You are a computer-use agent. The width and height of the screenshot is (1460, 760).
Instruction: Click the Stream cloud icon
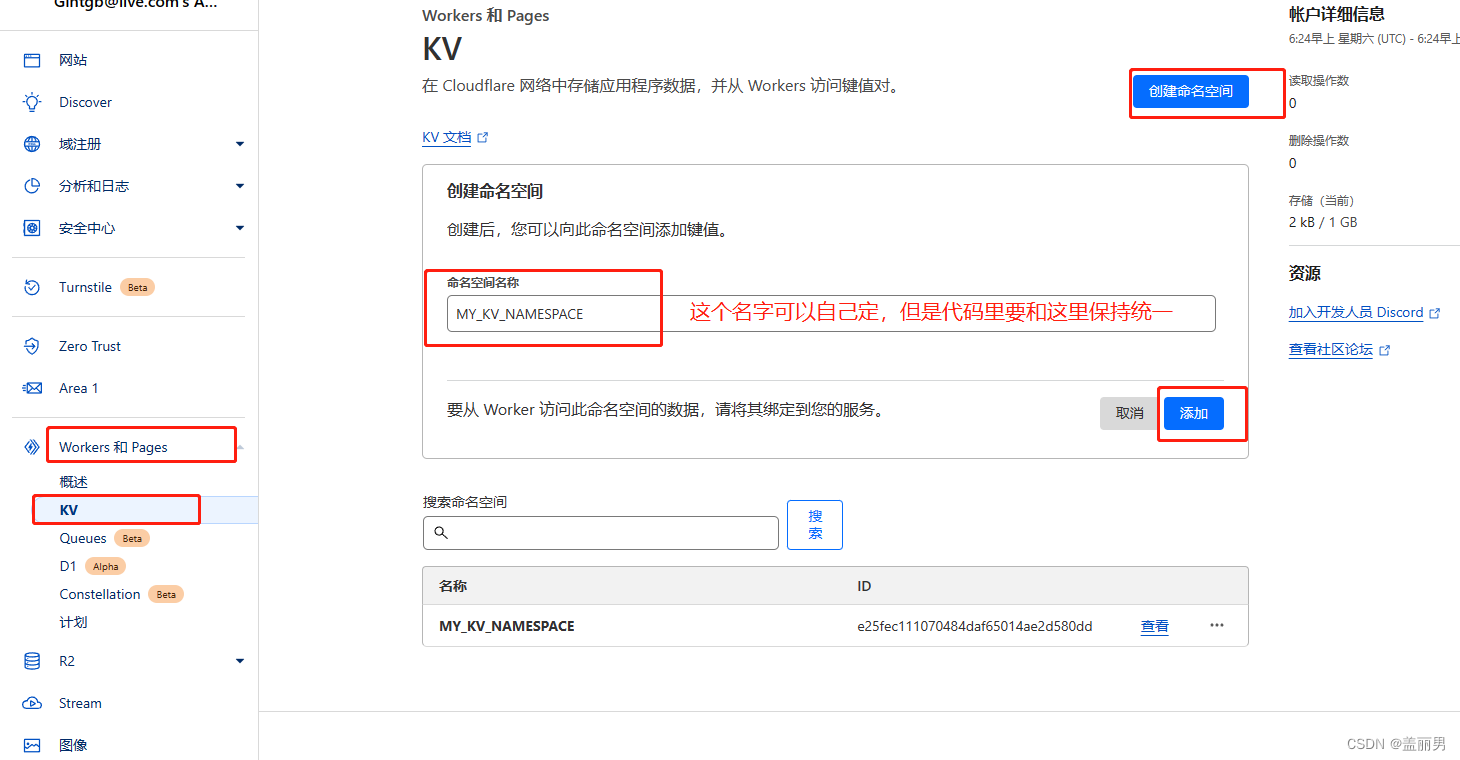pyautogui.click(x=32, y=703)
